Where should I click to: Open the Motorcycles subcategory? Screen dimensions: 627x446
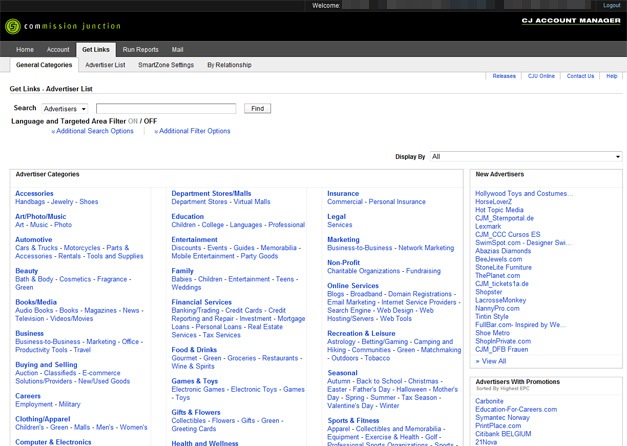tap(82, 248)
